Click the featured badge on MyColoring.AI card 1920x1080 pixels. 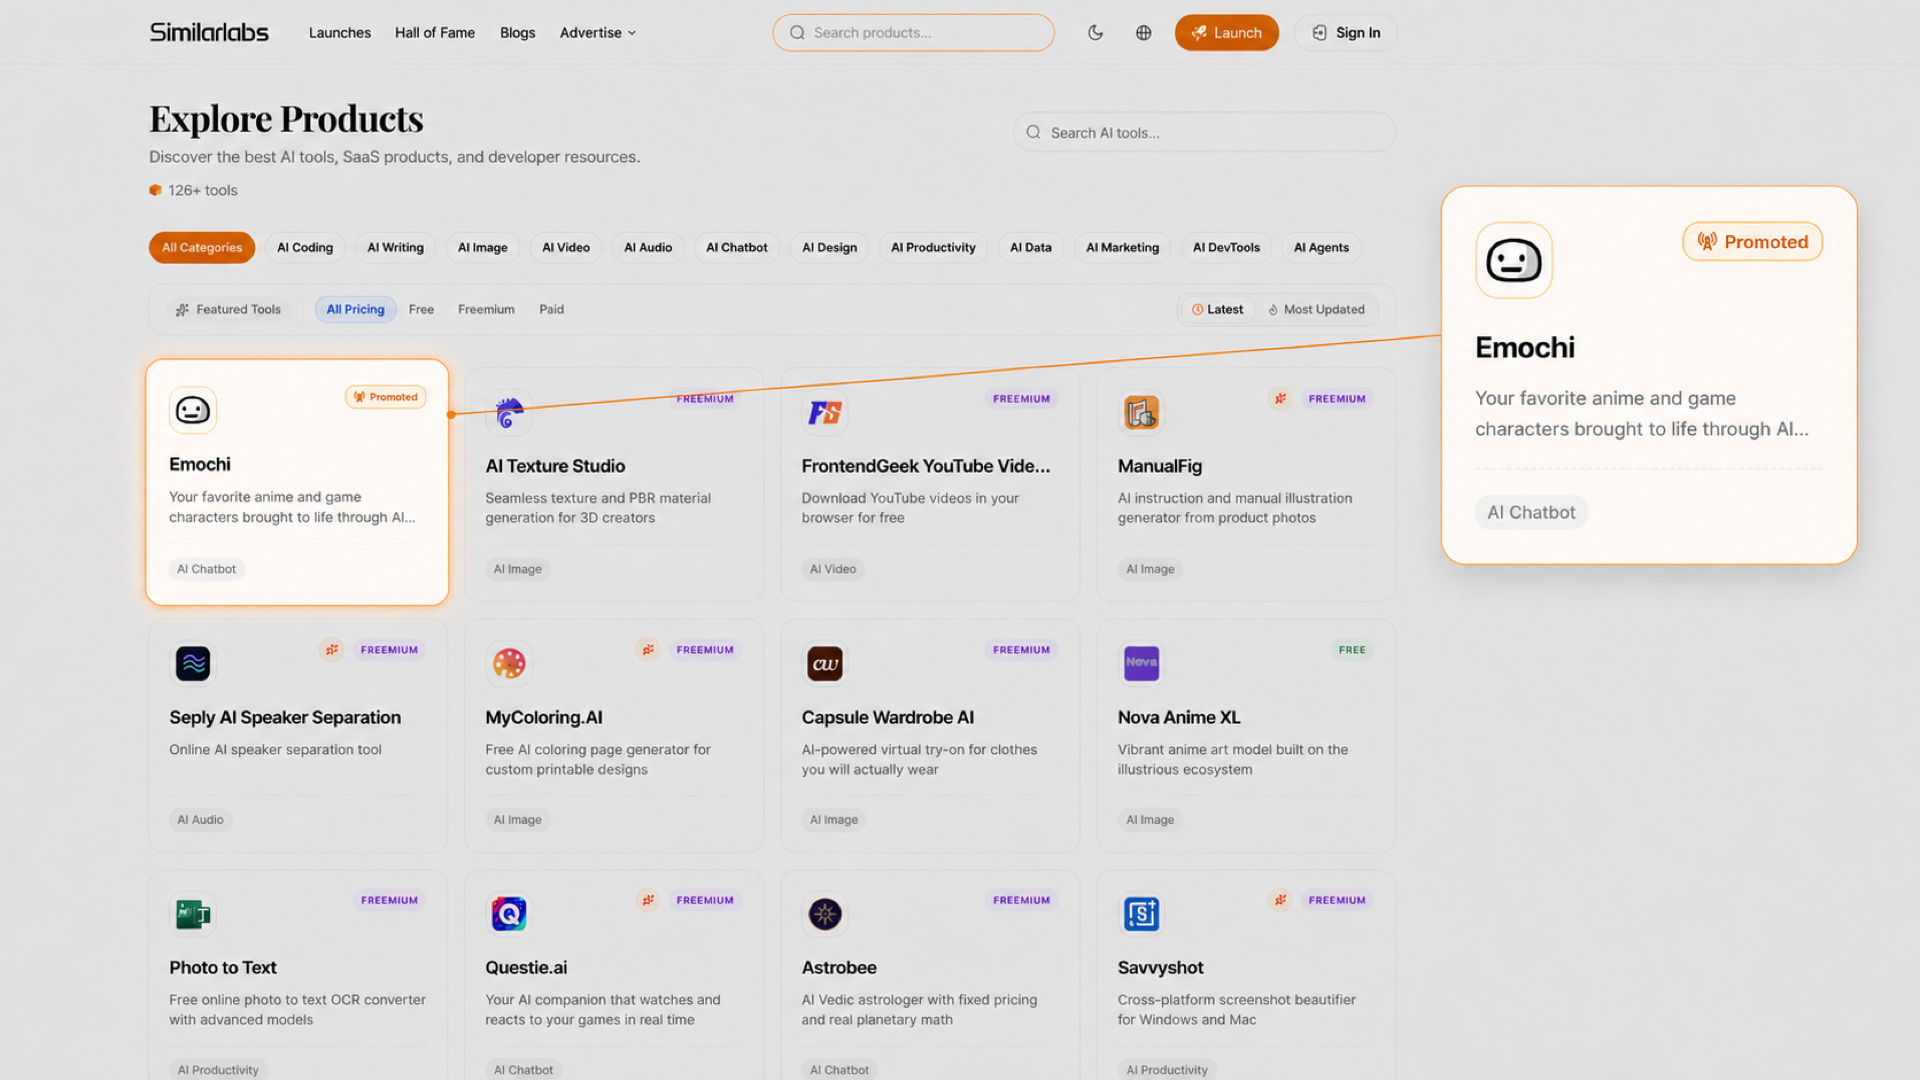648,650
